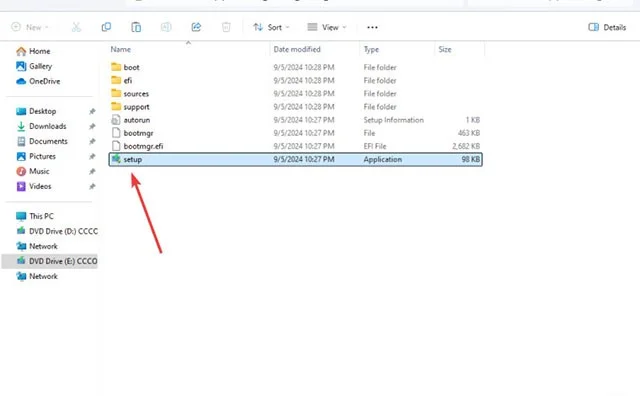
Task: Toggle the Details pane button
Action: pos(607,27)
